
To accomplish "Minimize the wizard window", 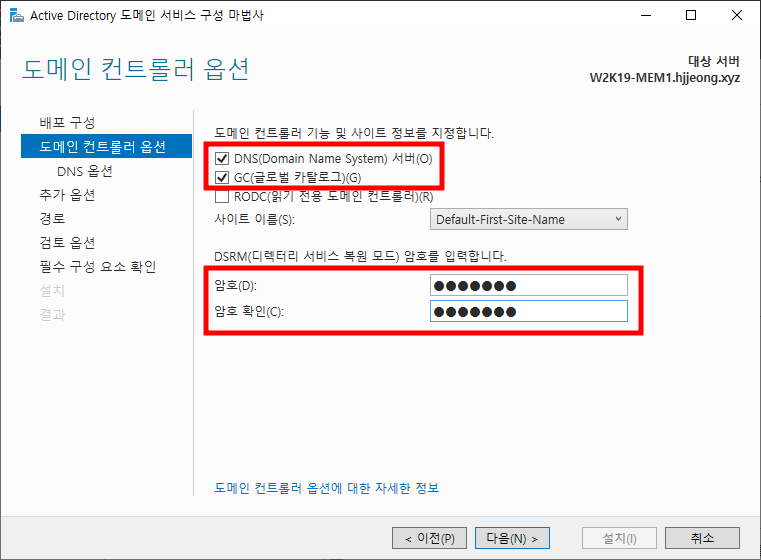I will click(646, 16).
